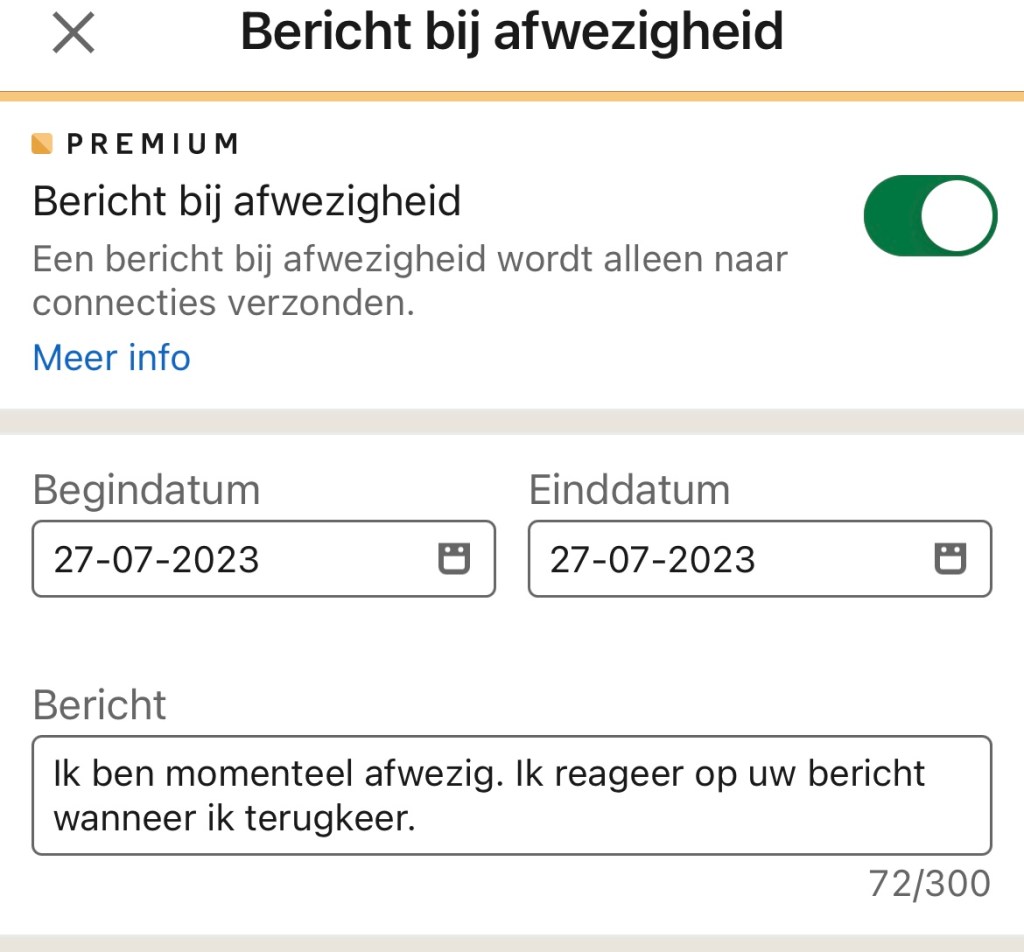Screen dimensions: 1024x952
Task: Open the Begindatum calendar picker icon
Action: 454,559
